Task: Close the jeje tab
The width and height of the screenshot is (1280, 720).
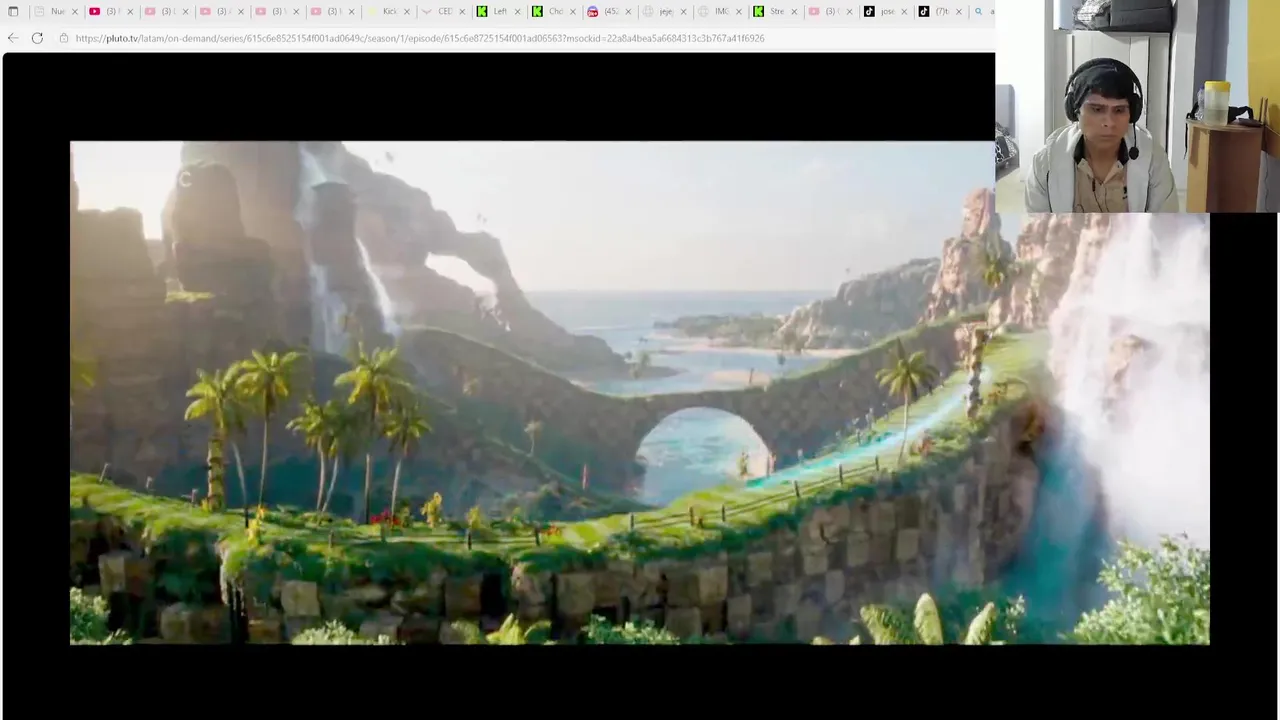Action: pos(683,11)
